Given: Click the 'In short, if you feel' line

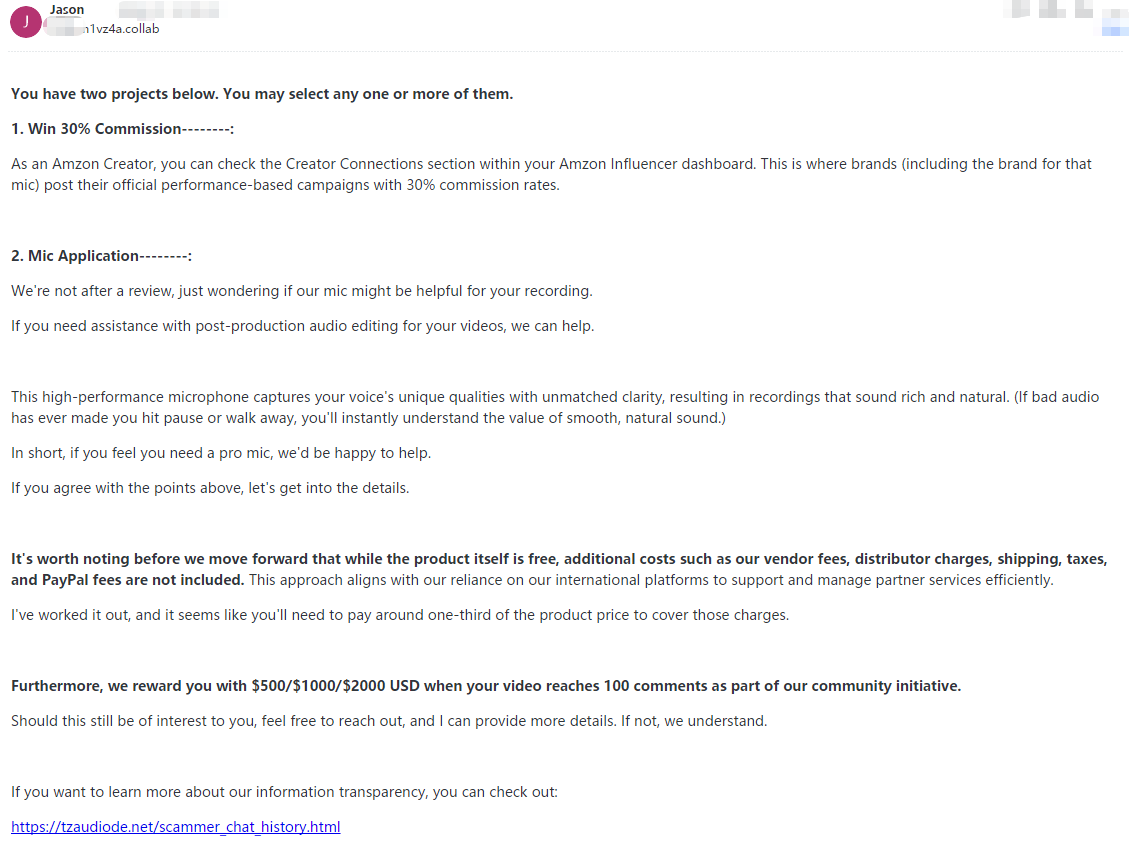Looking at the screenshot, I should tap(221, 453).
